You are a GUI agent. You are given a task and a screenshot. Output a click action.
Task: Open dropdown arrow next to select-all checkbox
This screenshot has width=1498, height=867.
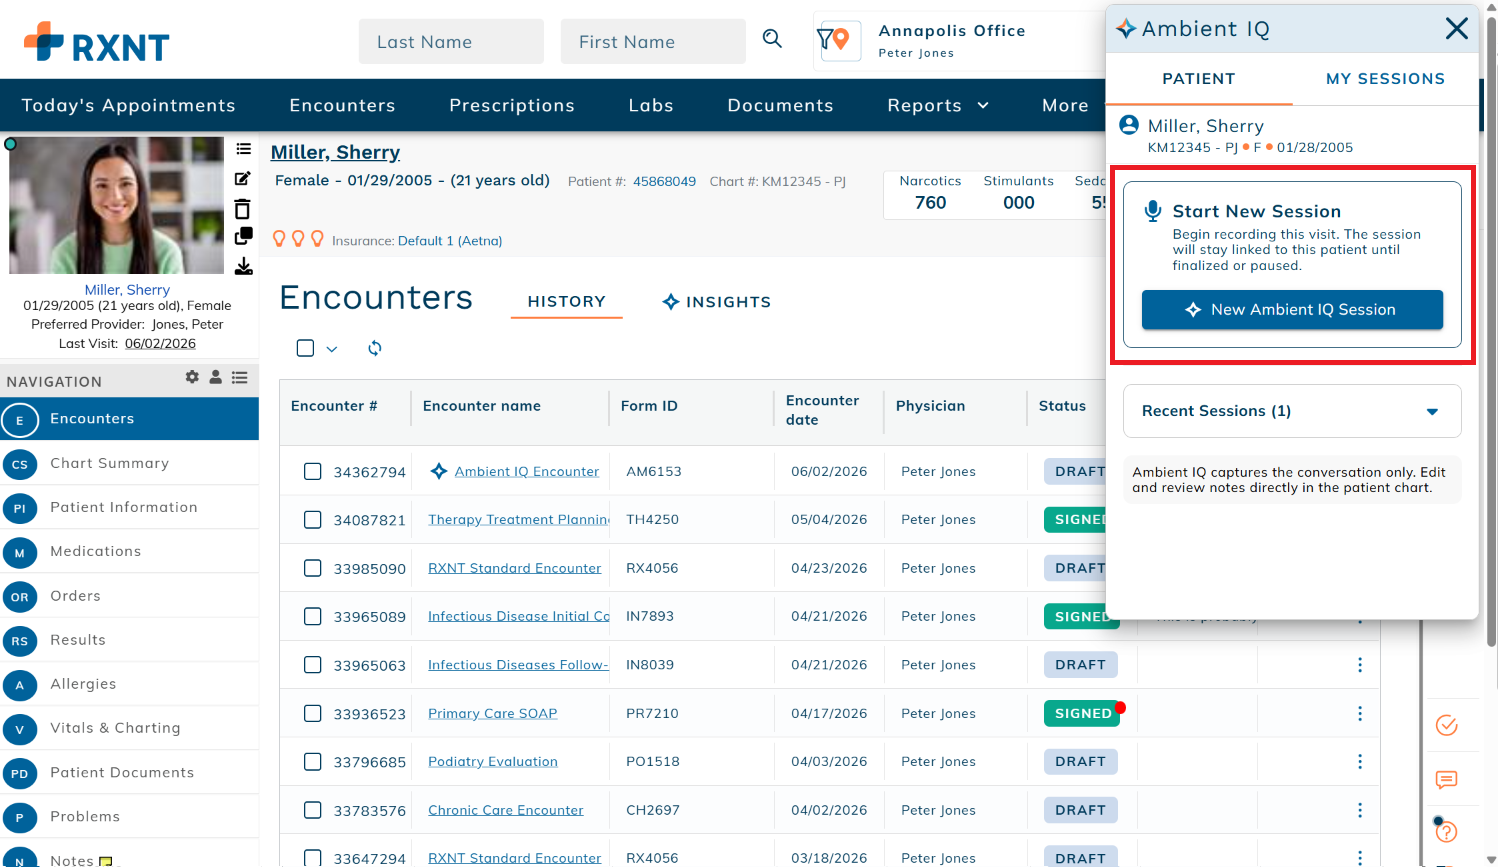332,349
